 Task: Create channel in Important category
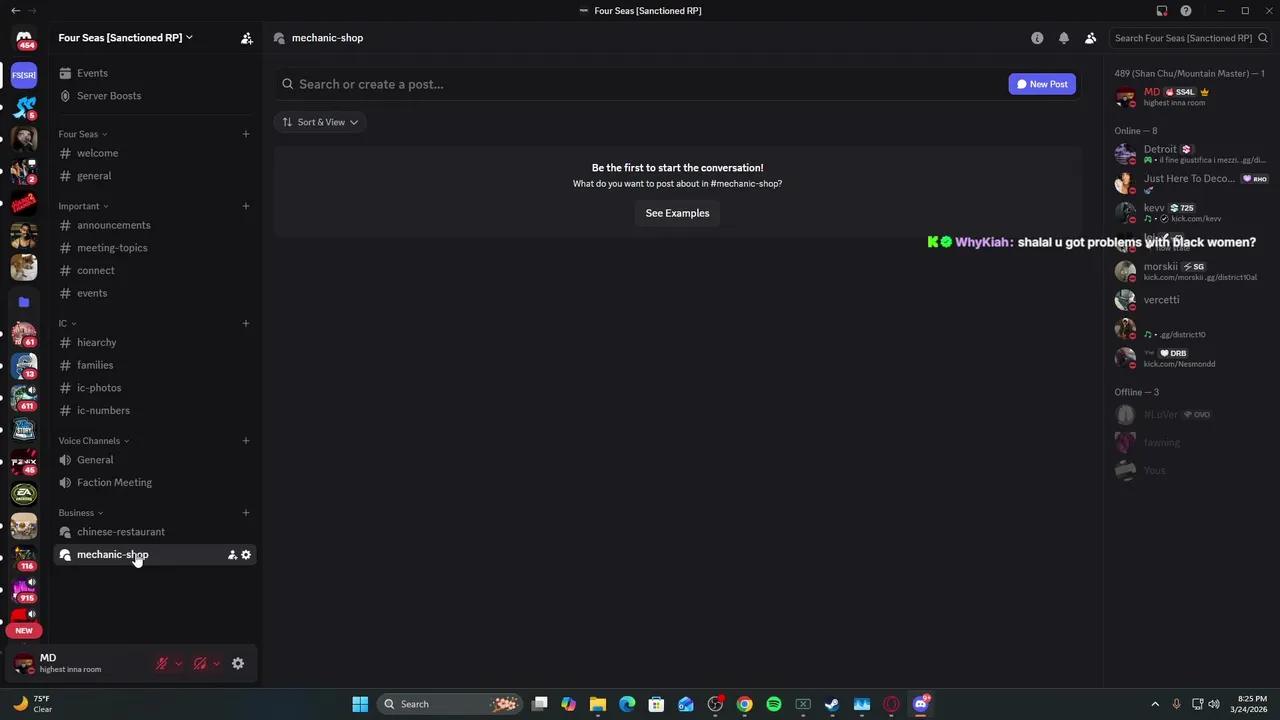pyautogui.click(x=245, y=206)
